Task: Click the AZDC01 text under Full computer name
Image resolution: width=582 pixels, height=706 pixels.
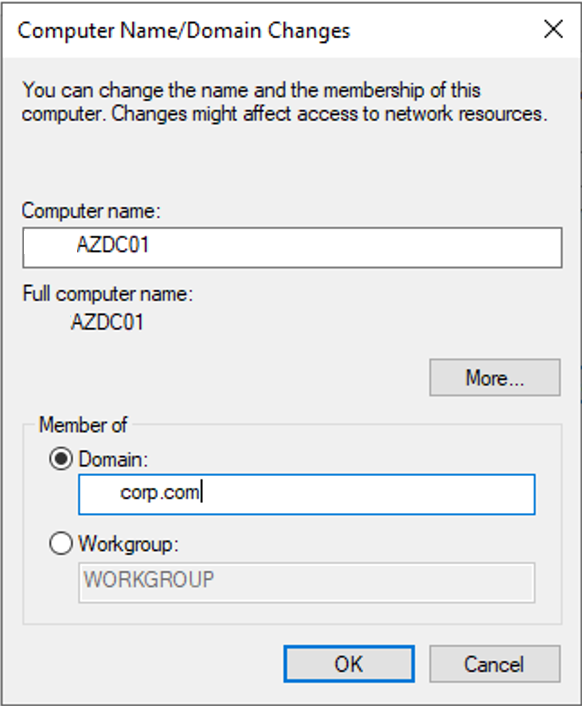Action: tap(107, 322)
